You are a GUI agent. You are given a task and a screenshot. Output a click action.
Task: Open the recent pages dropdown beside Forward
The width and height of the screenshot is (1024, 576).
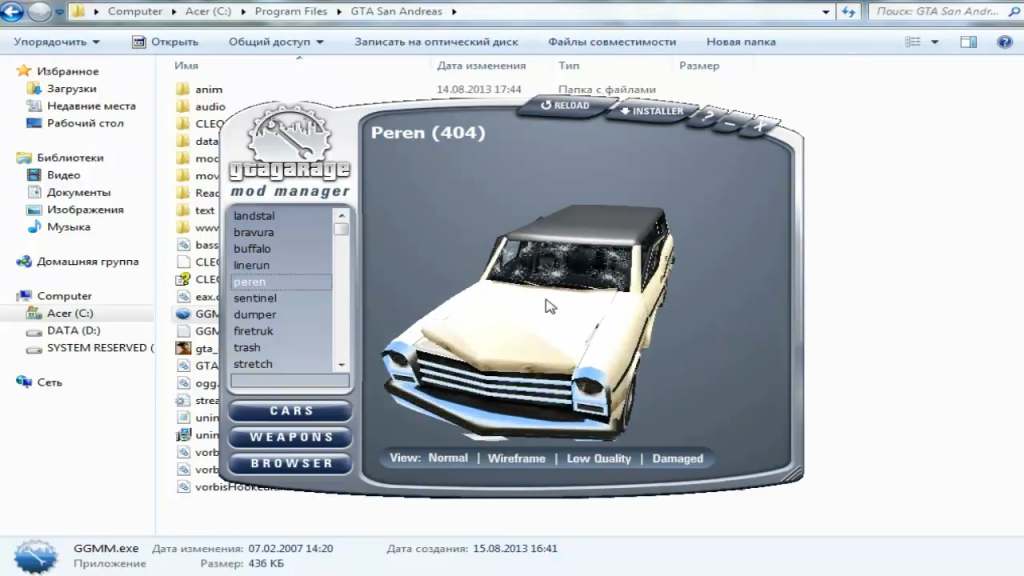point(59,12)
